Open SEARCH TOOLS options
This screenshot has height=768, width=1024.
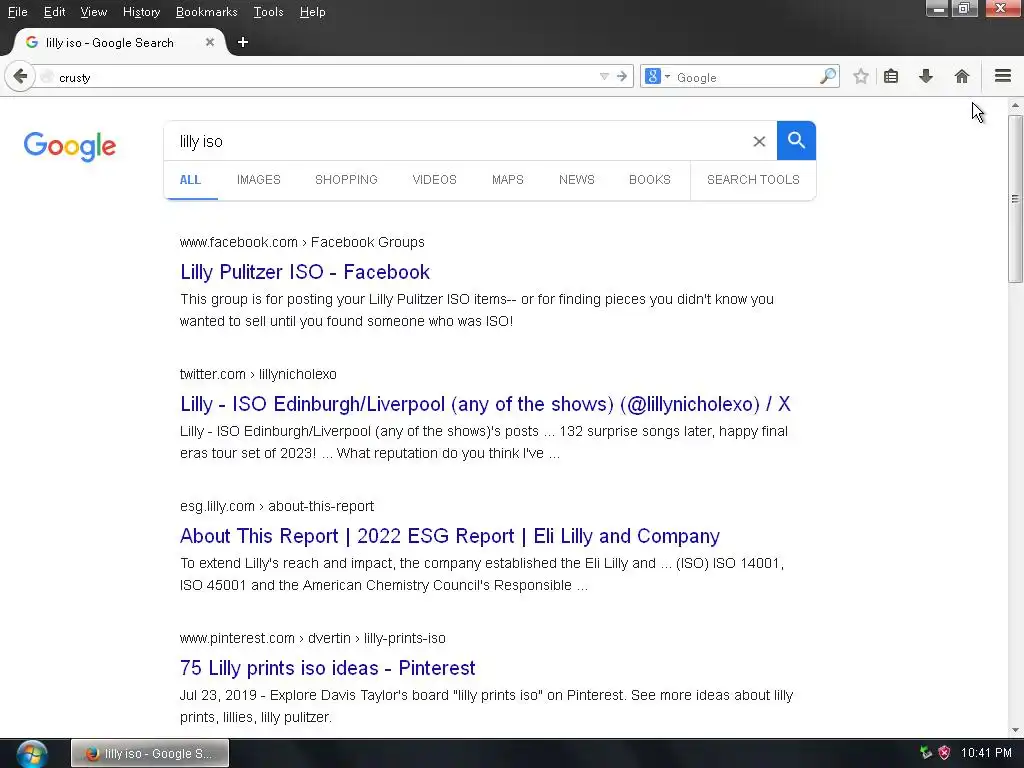(753, 180)
